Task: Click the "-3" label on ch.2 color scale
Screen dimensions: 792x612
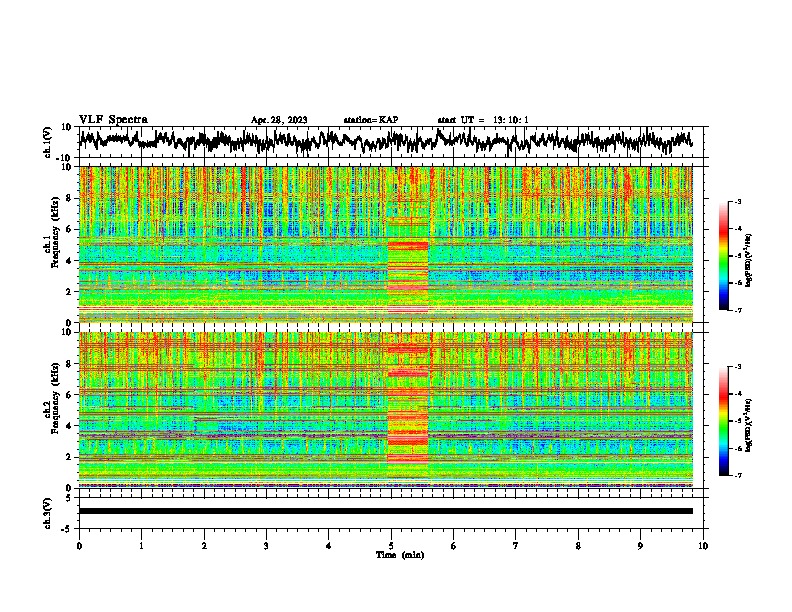Action: tap(738, 367)
